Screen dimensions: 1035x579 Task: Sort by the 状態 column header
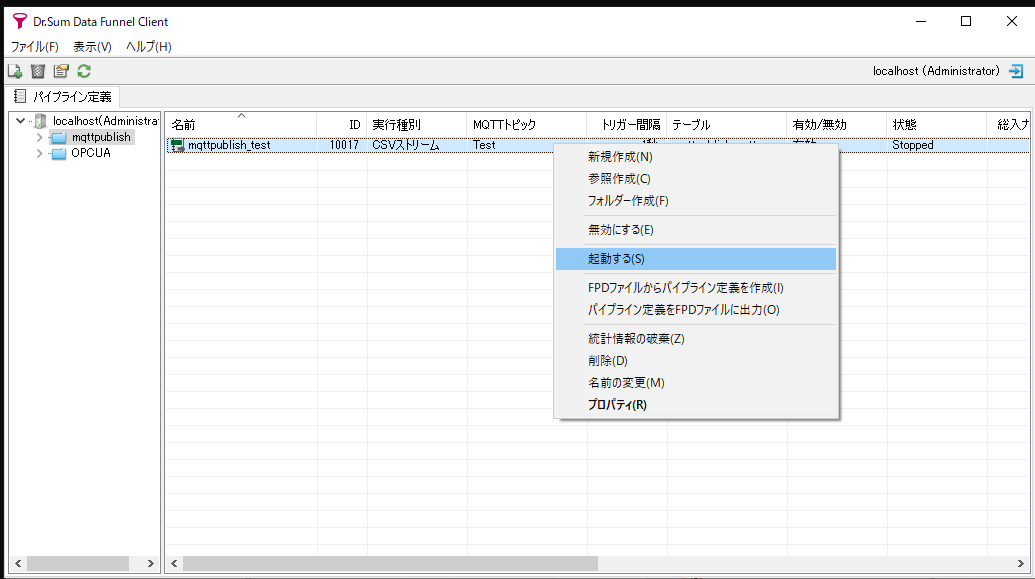coord(937,124)
